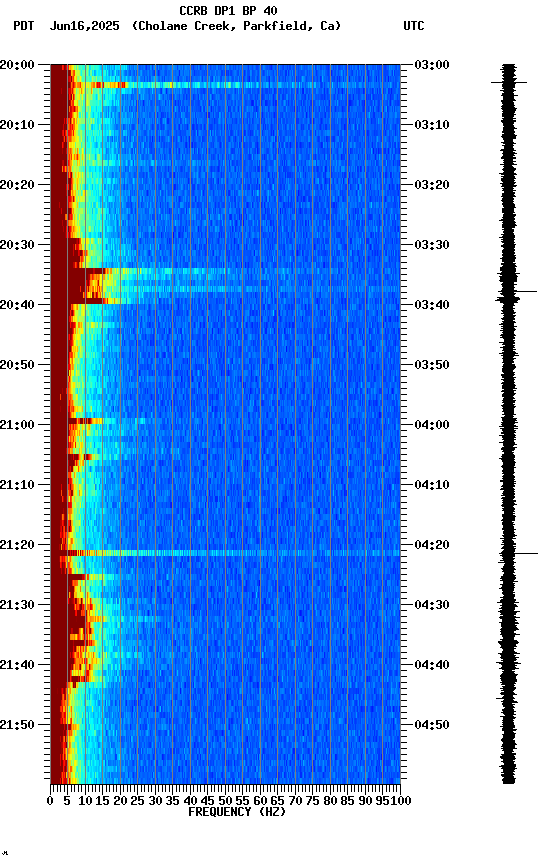The height and width of the screenshot is (864, 552).
Task: Click the 03:50 UTC time label
Action: [x=432, y=365]
